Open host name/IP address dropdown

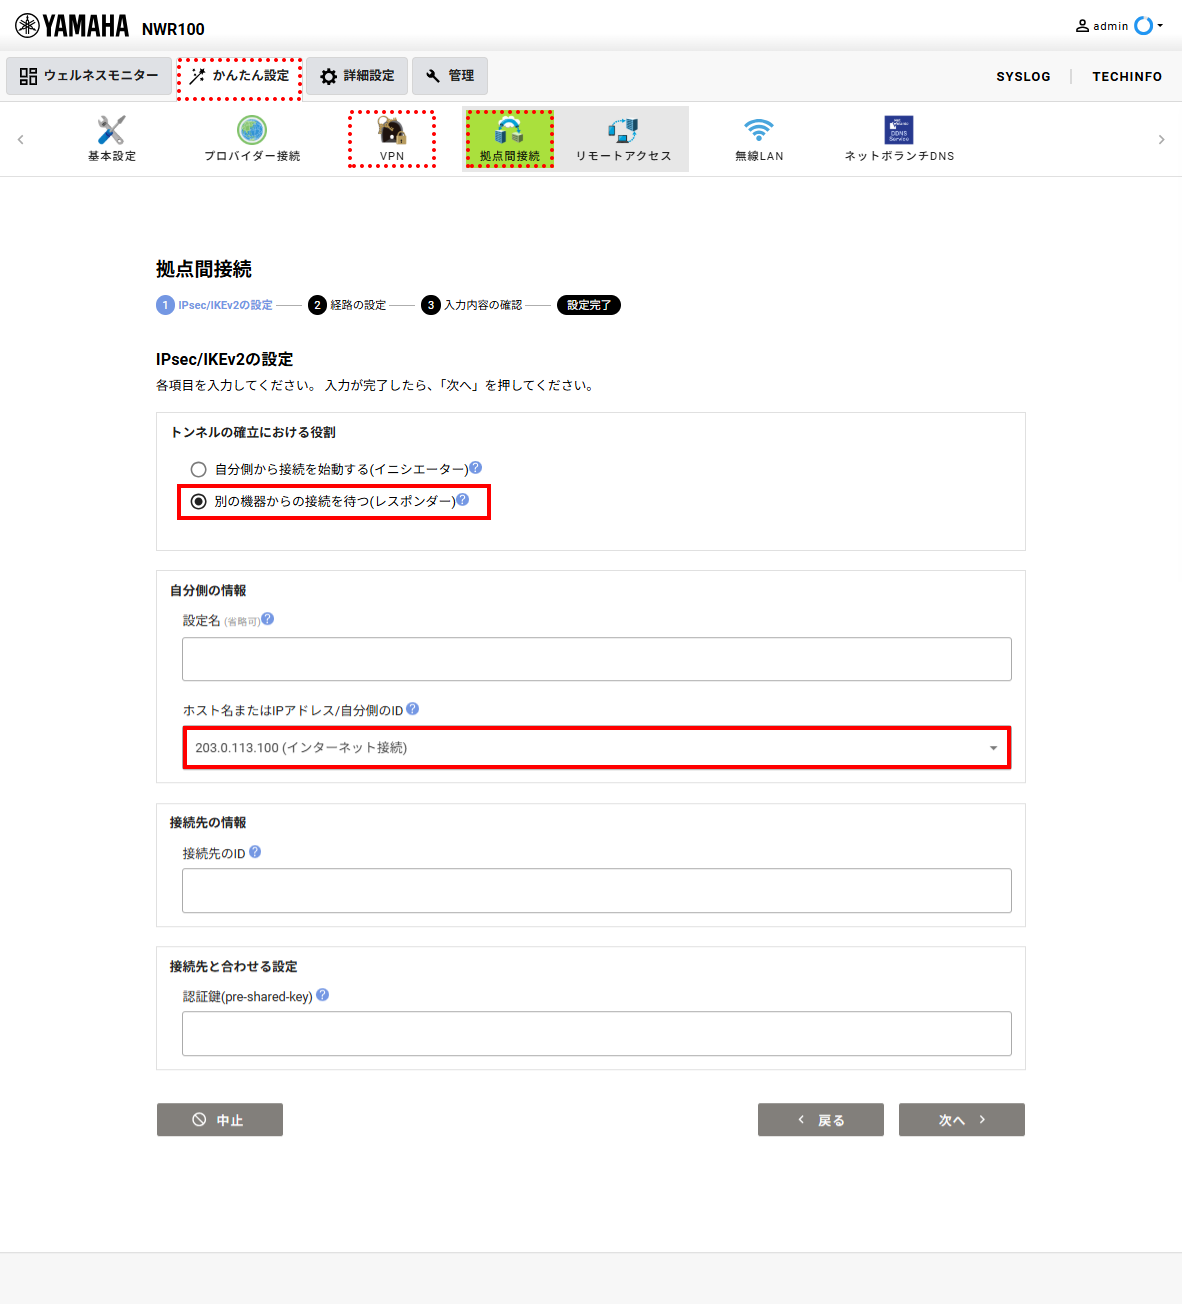(x=597, y=748)
